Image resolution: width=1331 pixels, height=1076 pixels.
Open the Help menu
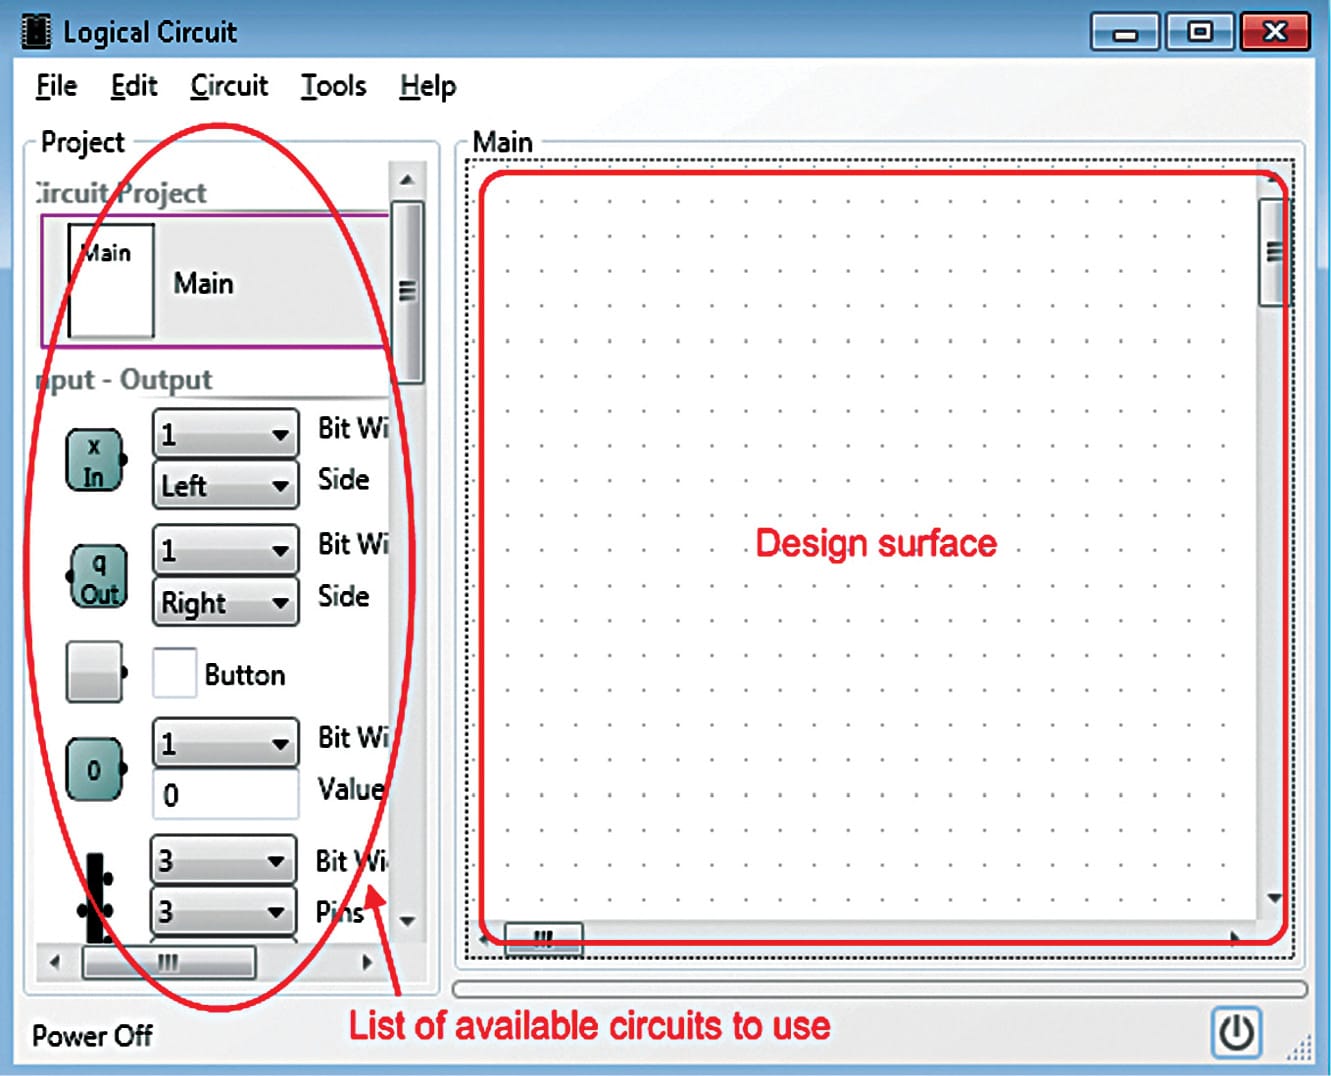pos(426,86)
